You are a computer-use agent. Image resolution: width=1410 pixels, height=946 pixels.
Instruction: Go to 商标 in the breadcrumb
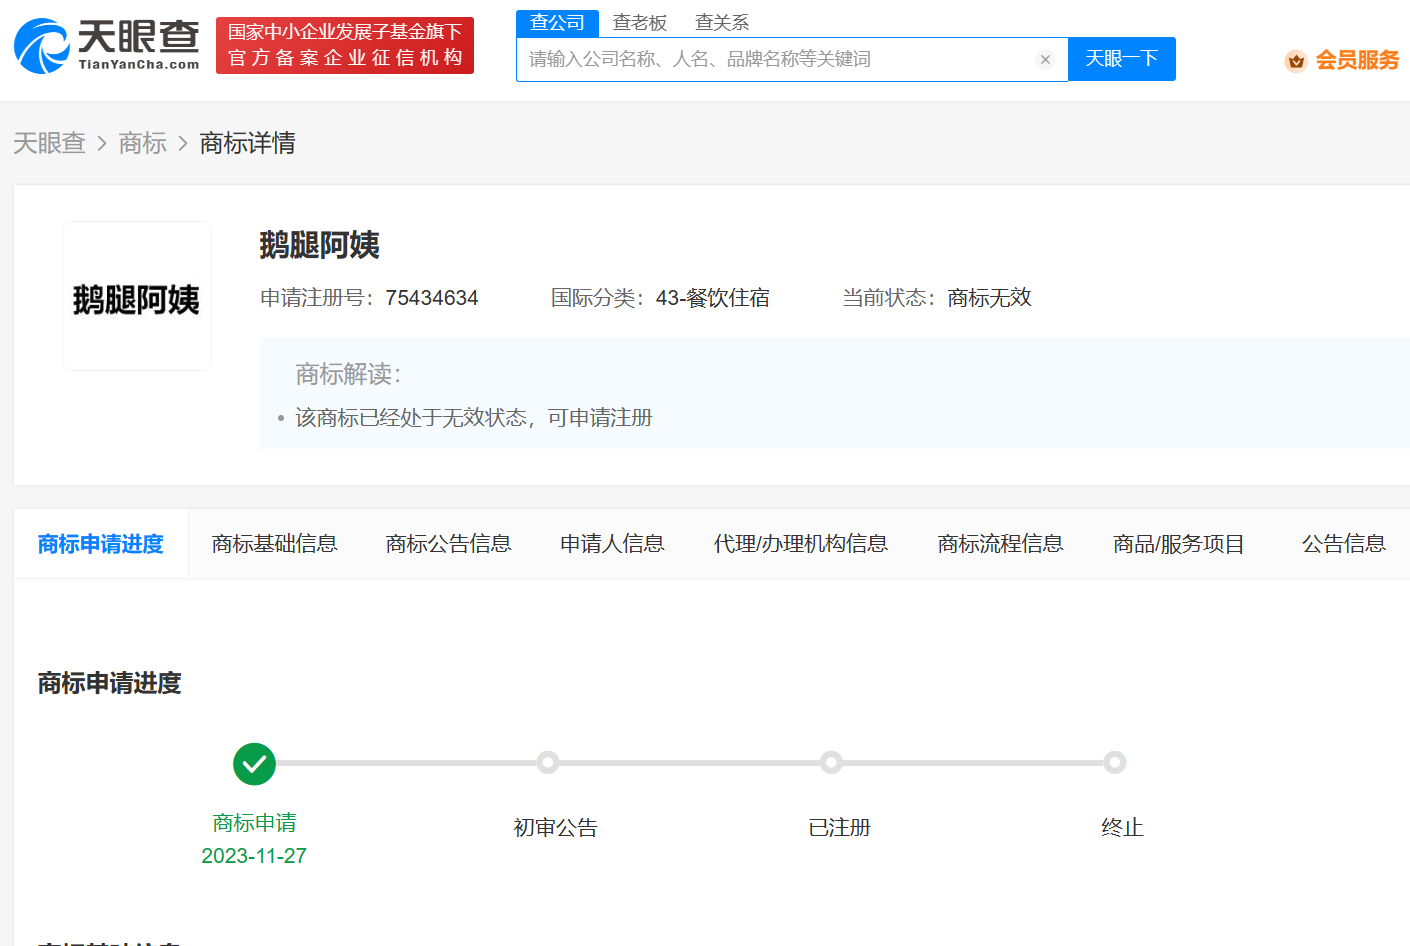point(142,143)
